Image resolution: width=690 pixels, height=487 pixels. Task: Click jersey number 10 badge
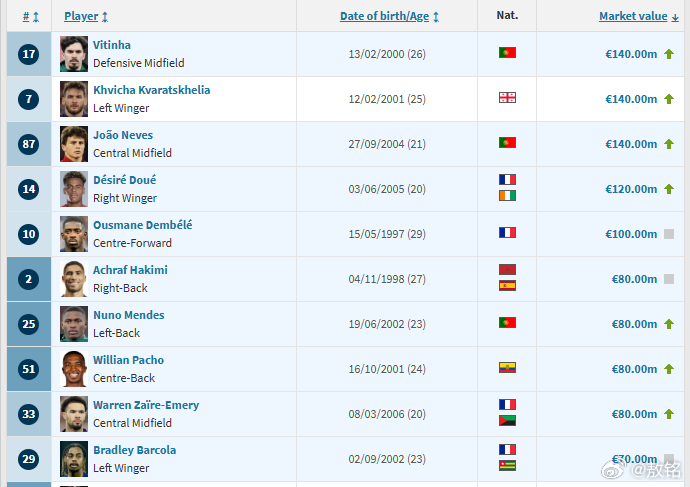pos(29,234)
